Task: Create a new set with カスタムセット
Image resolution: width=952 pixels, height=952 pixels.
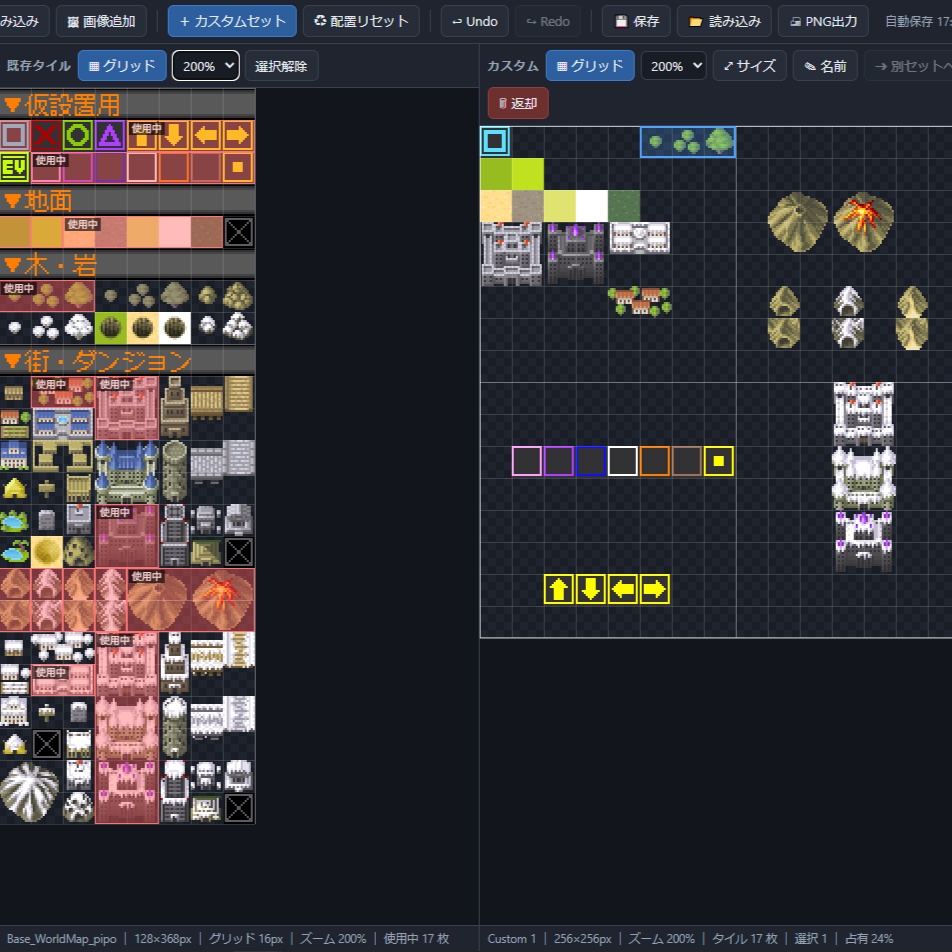Action: pos(232,21)
